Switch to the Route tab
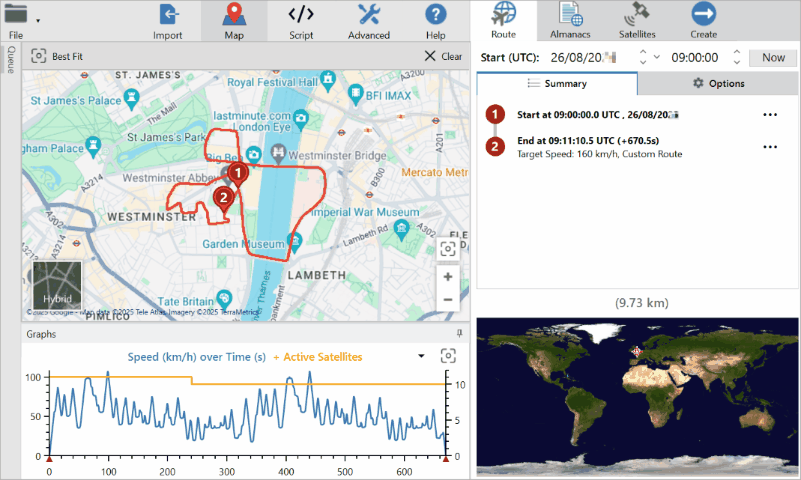The image size is (801, 480). tap(503, 20)
